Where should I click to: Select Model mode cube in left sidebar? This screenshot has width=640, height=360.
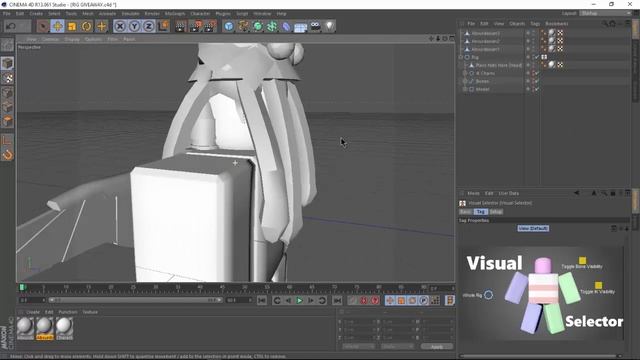(x=7, y=63)
